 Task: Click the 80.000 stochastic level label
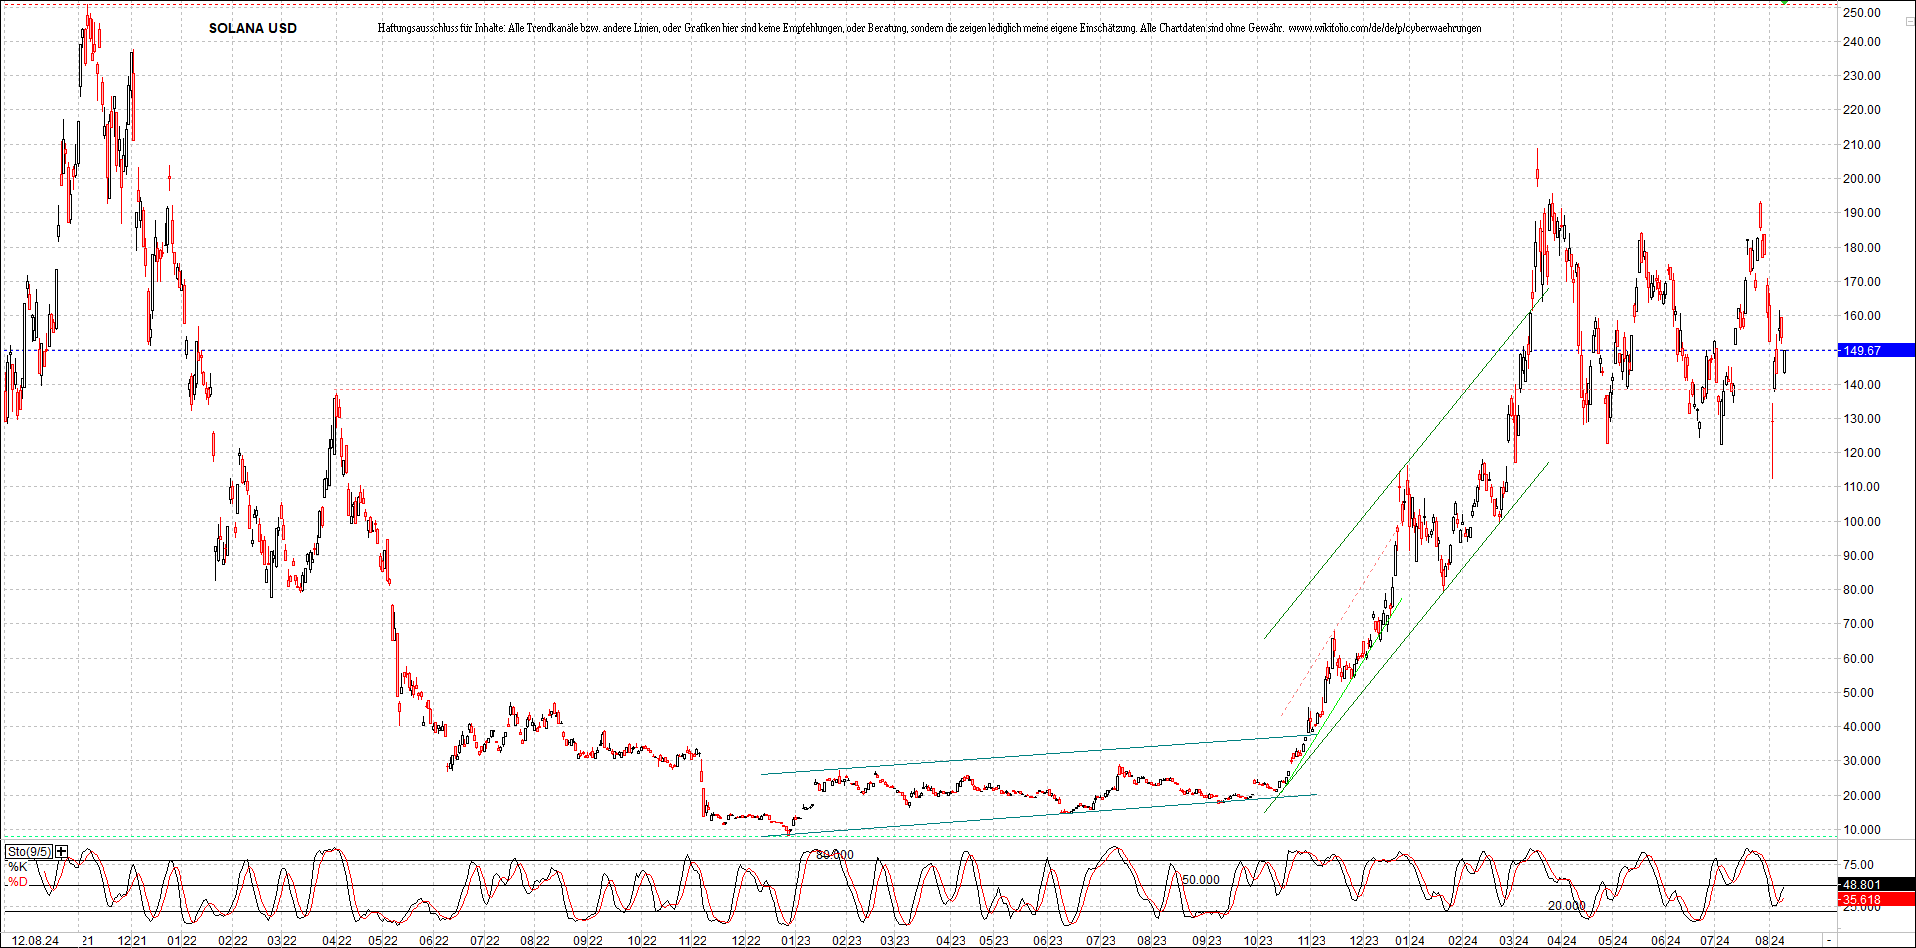[835, 855]
